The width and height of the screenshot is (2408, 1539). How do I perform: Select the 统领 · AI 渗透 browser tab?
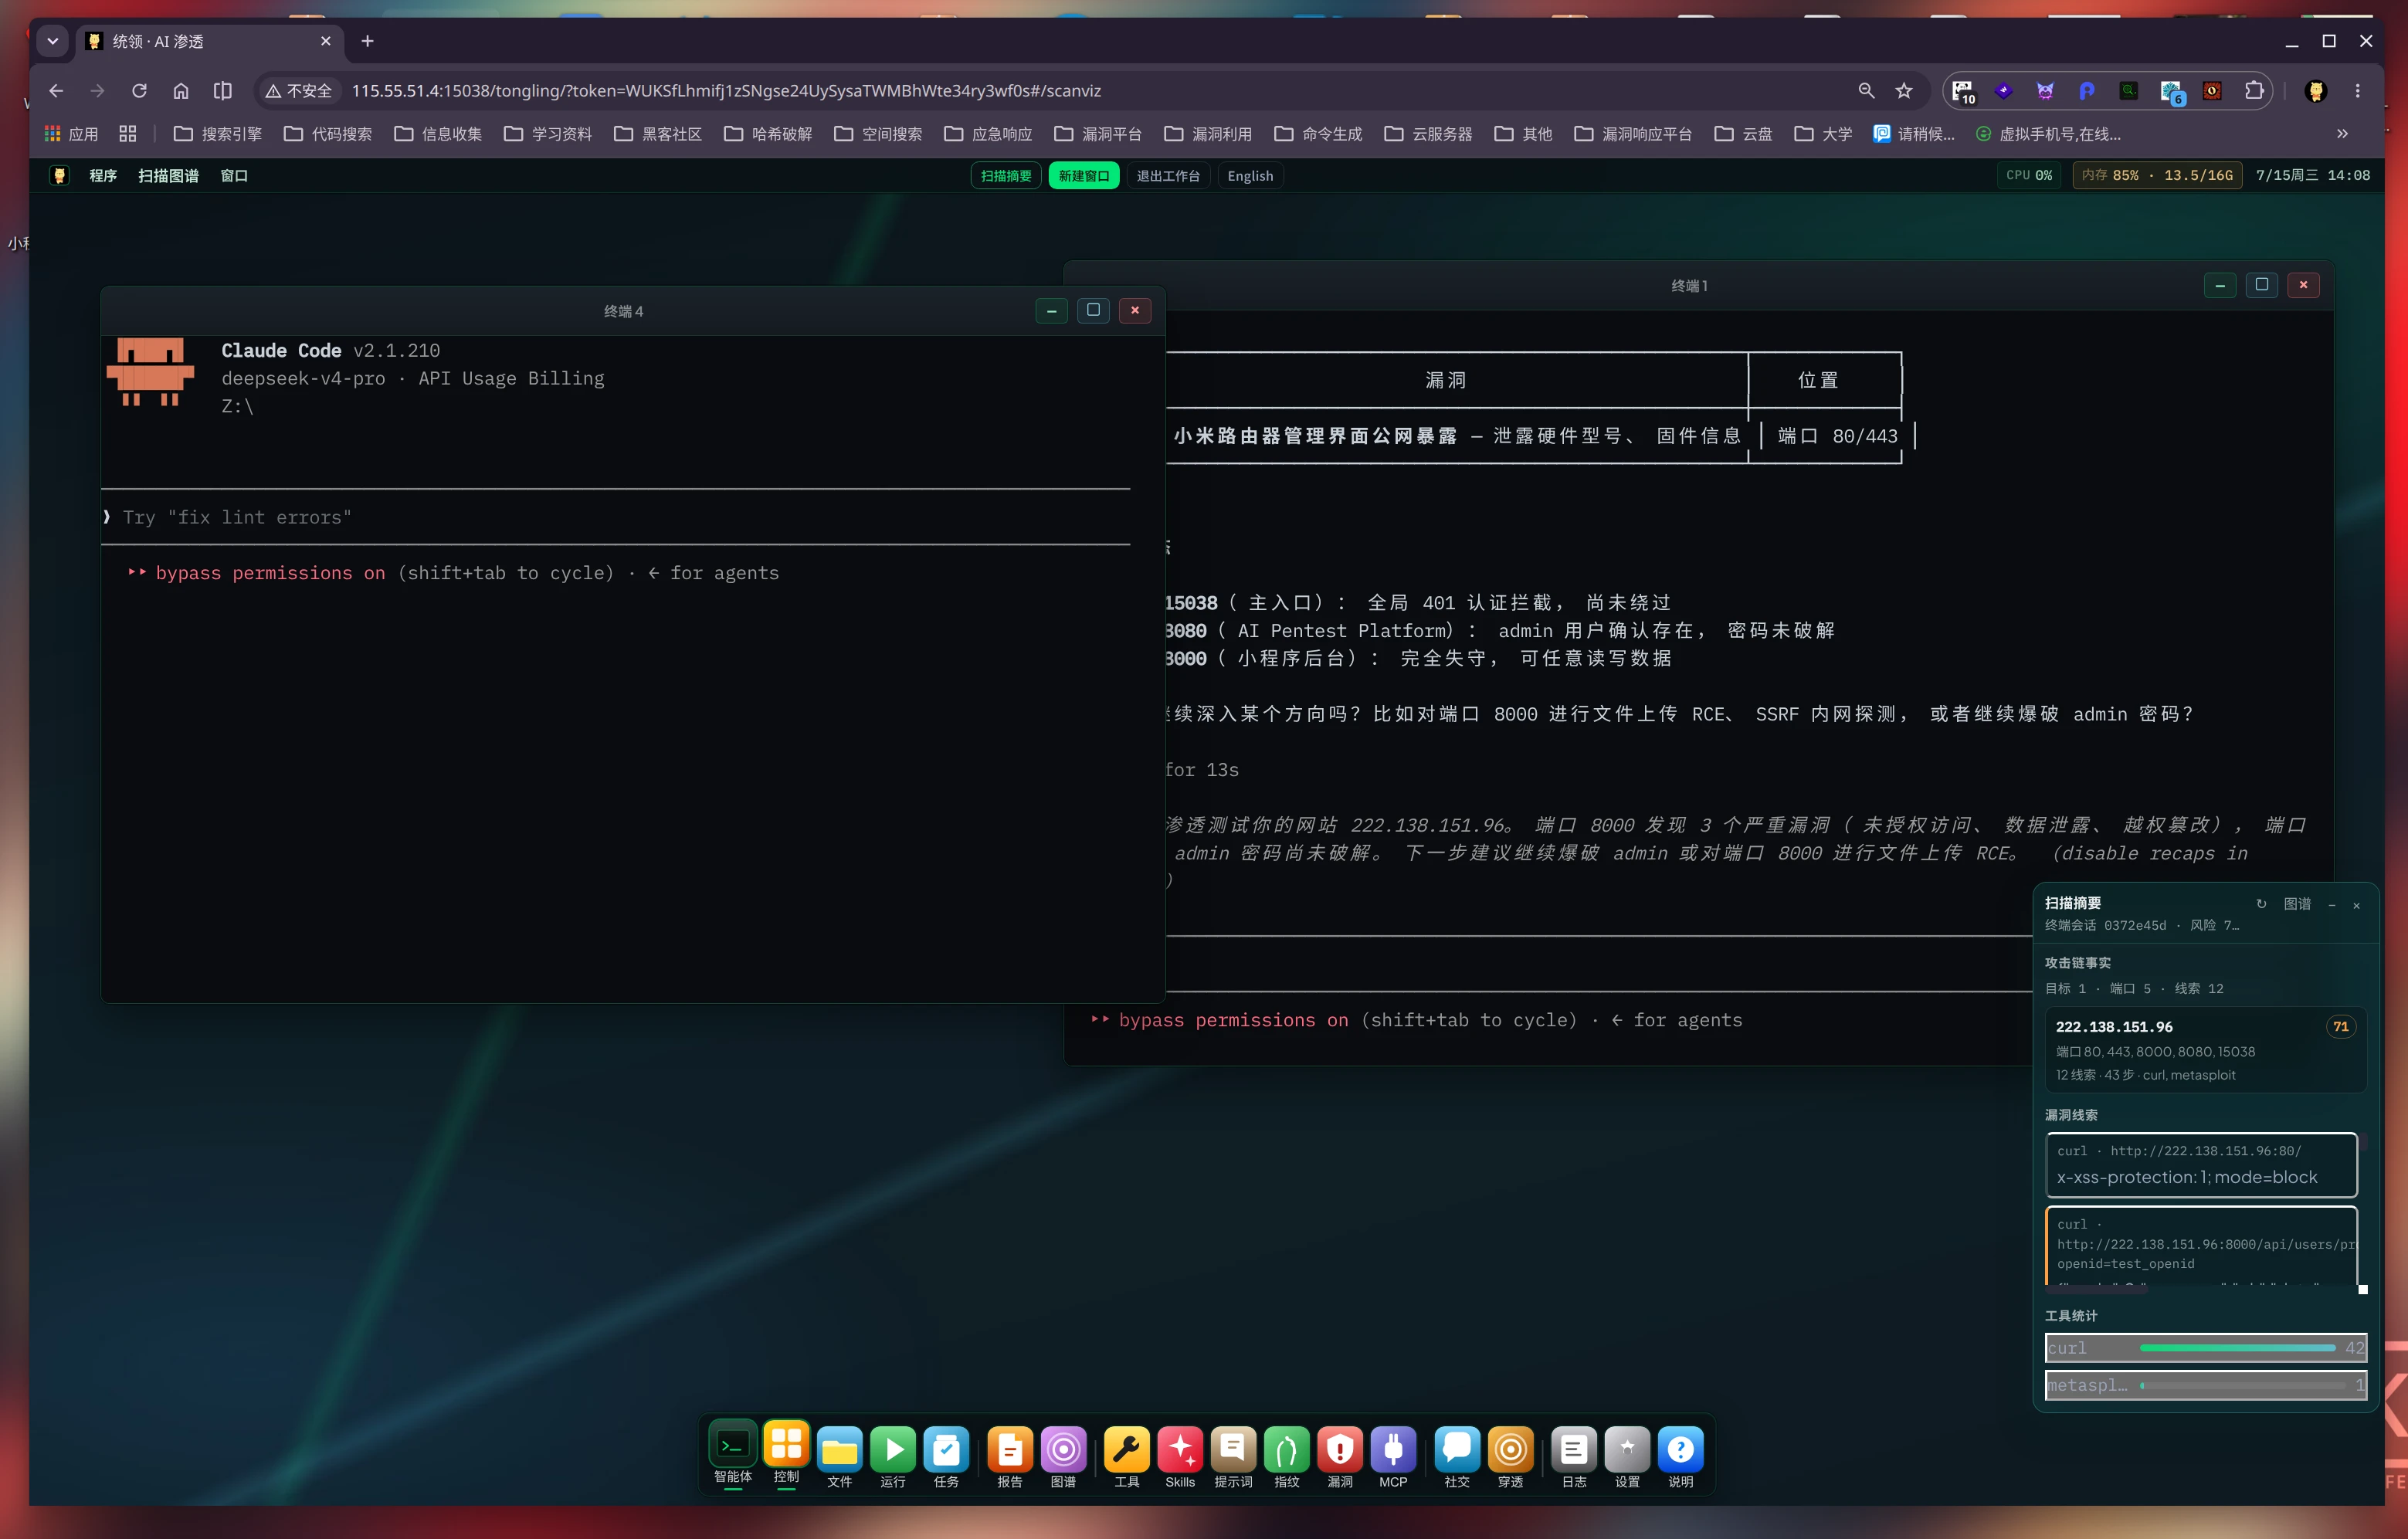point(209,41)
